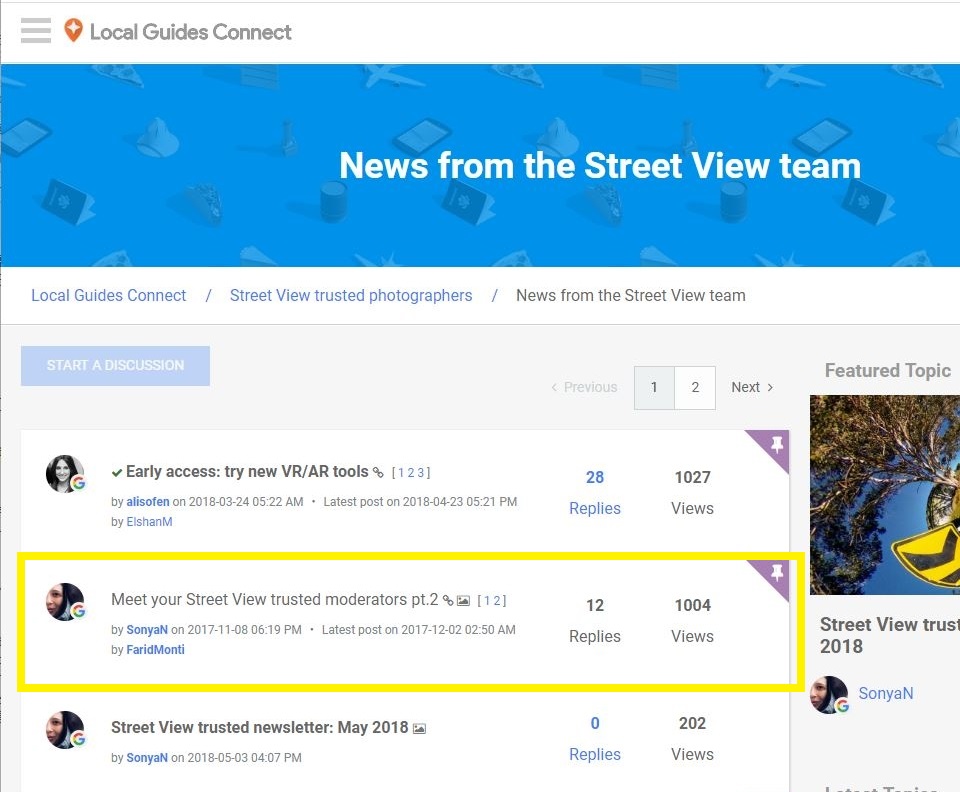Open SonyaN's profile under Featured Topic
Screen dimensions: 960x792
(x=885, y=693)
